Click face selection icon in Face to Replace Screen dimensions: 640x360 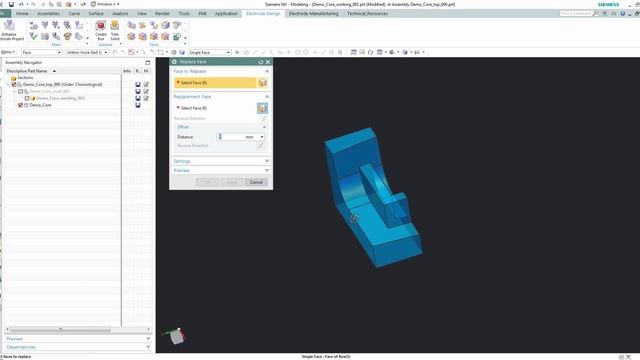coord(262,83)
